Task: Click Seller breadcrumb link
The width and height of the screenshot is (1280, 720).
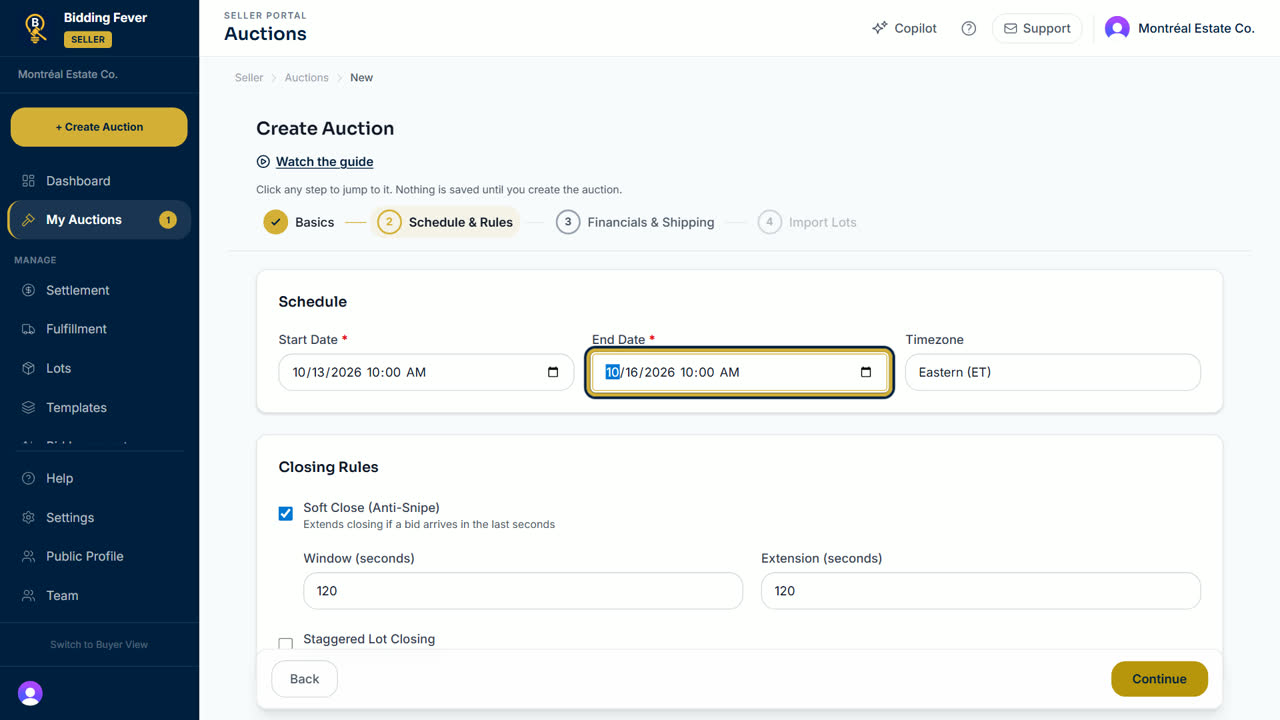Action: pyautogui.click(x=249, y=77)
